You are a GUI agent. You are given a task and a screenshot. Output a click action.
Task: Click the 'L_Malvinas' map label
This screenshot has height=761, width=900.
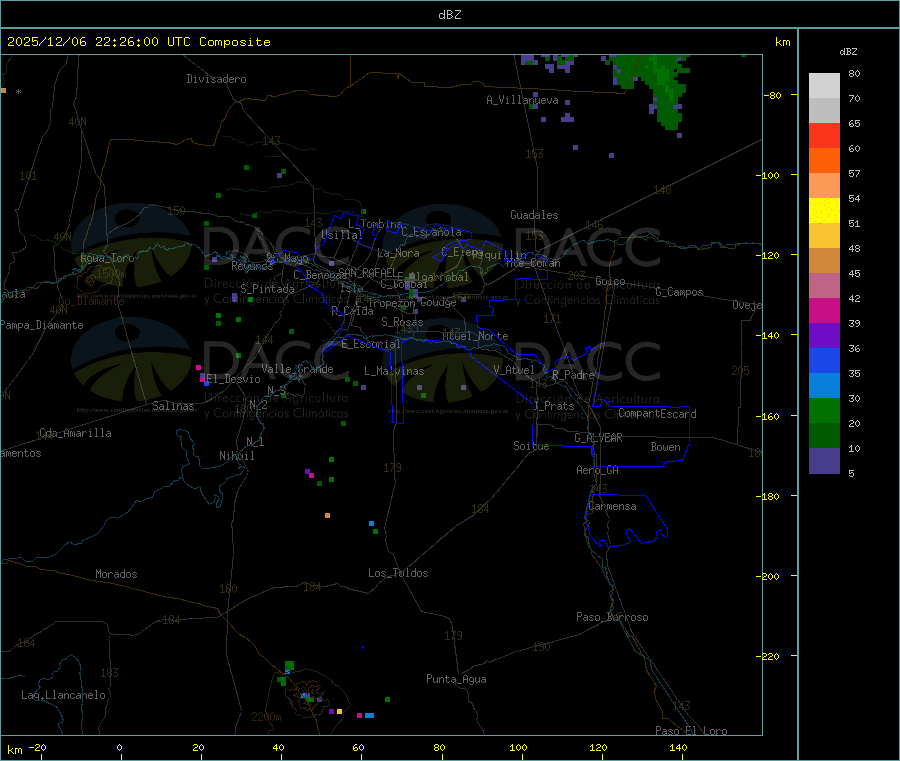(x=394, y=371)
